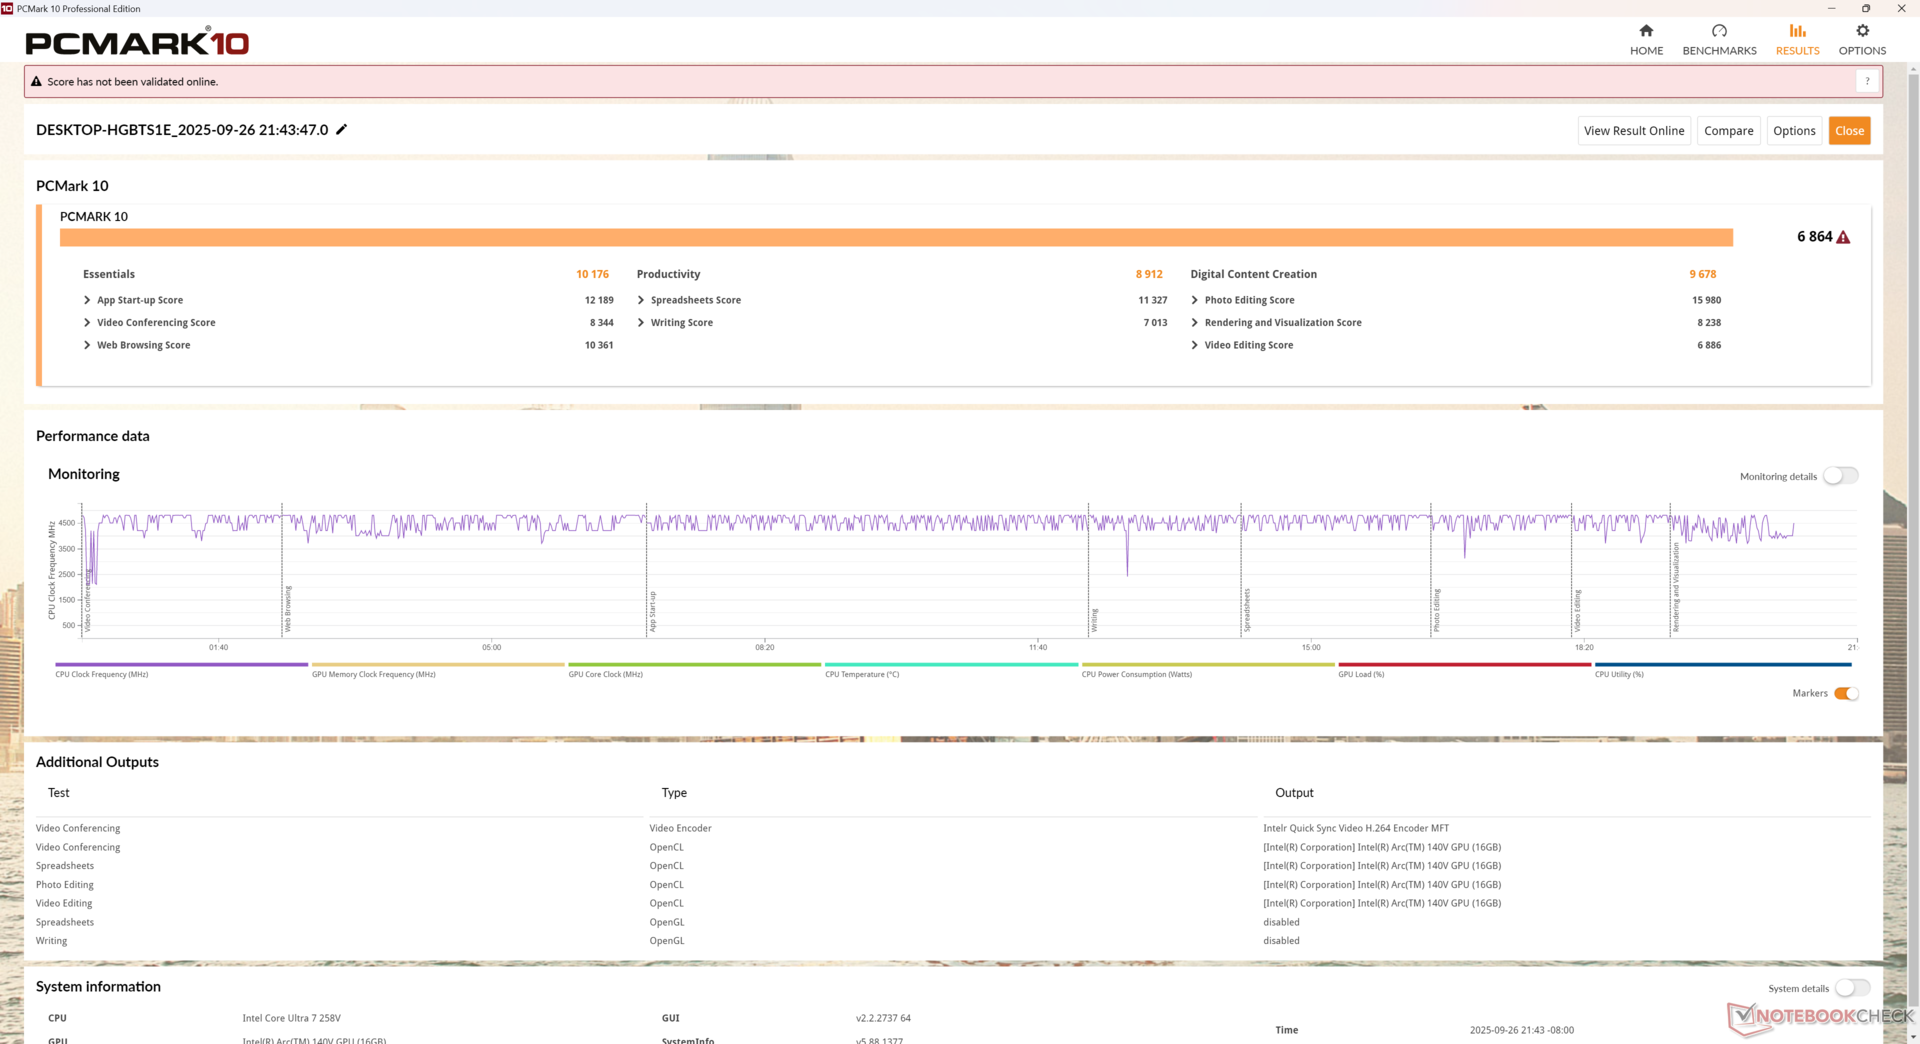
Task: Select the Results bar chart icon
Action: (1797, 31)
